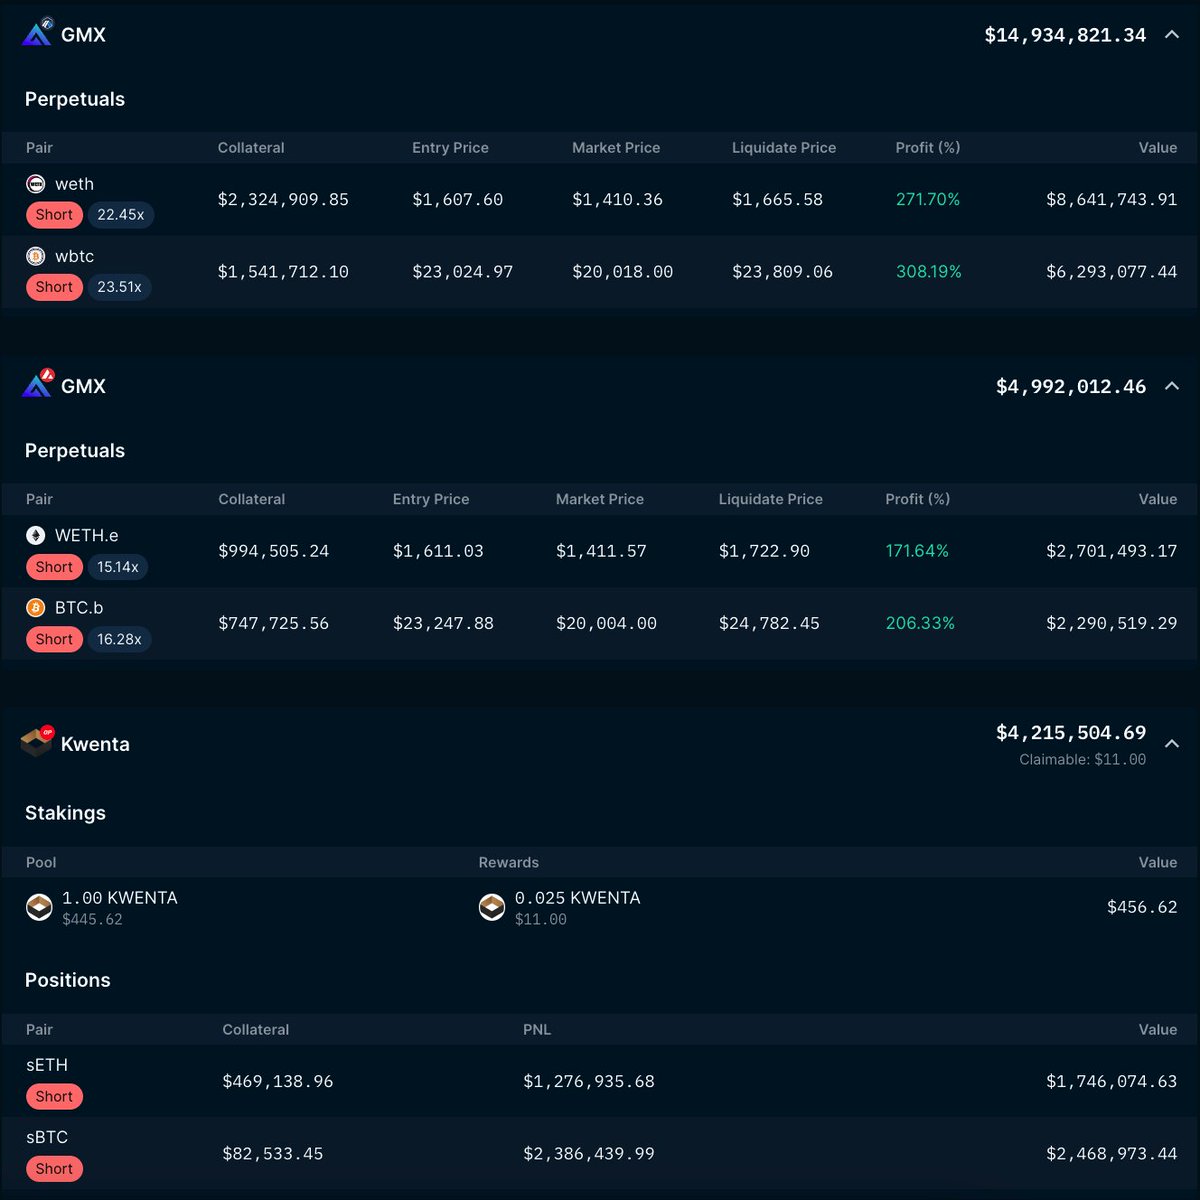Click the 15.14x leverage badge
The height and width of the screenshot is (1200, 1200).
(118, 566)
